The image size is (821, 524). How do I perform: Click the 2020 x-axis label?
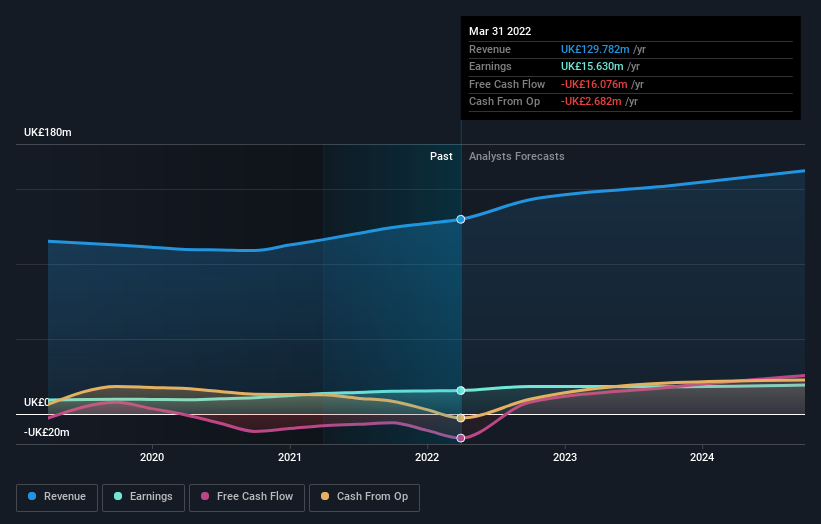[x=152, y=458]
